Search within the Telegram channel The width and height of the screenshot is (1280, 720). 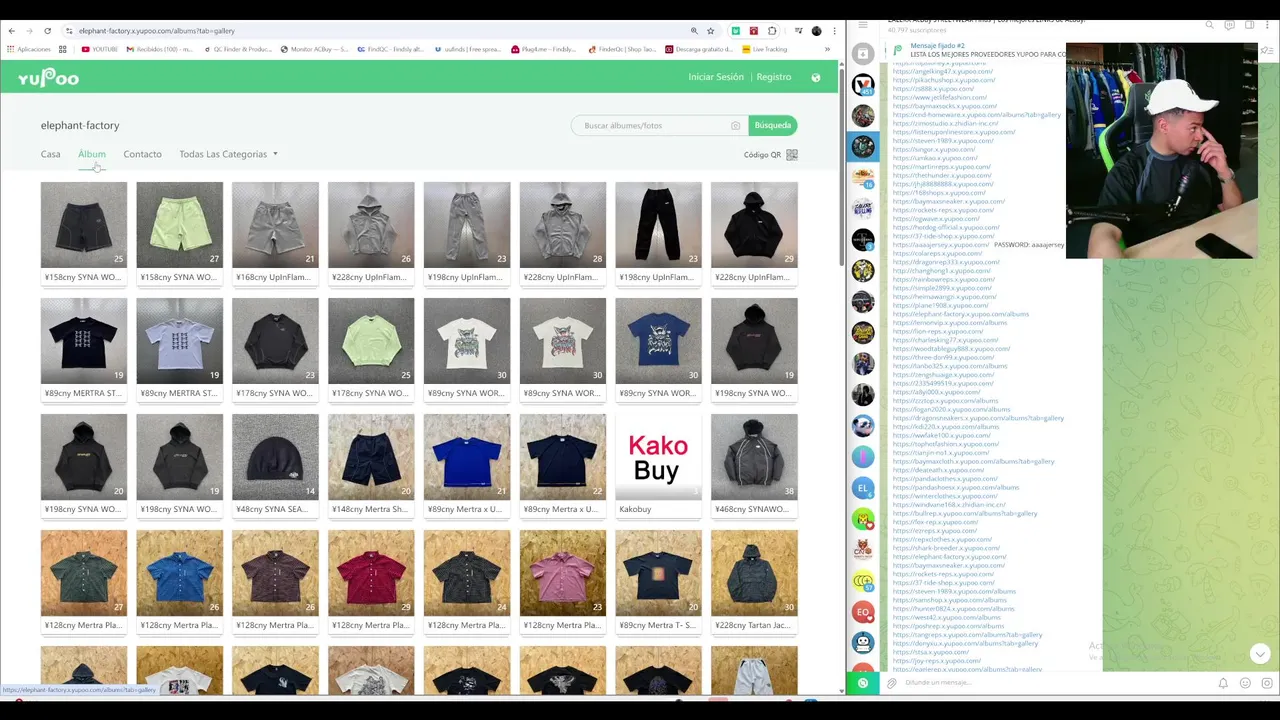pyautogui.click(x=1209, y=25)
